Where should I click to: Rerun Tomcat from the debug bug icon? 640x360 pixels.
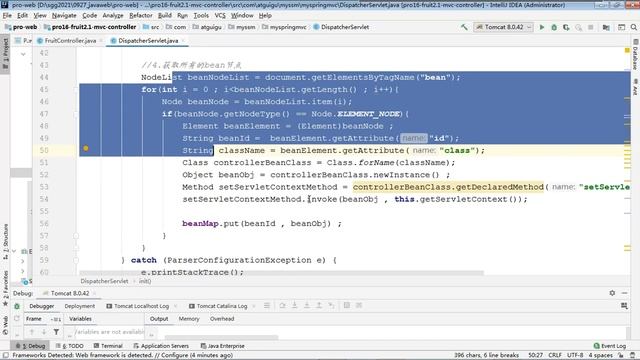click(x=17, y=306)
